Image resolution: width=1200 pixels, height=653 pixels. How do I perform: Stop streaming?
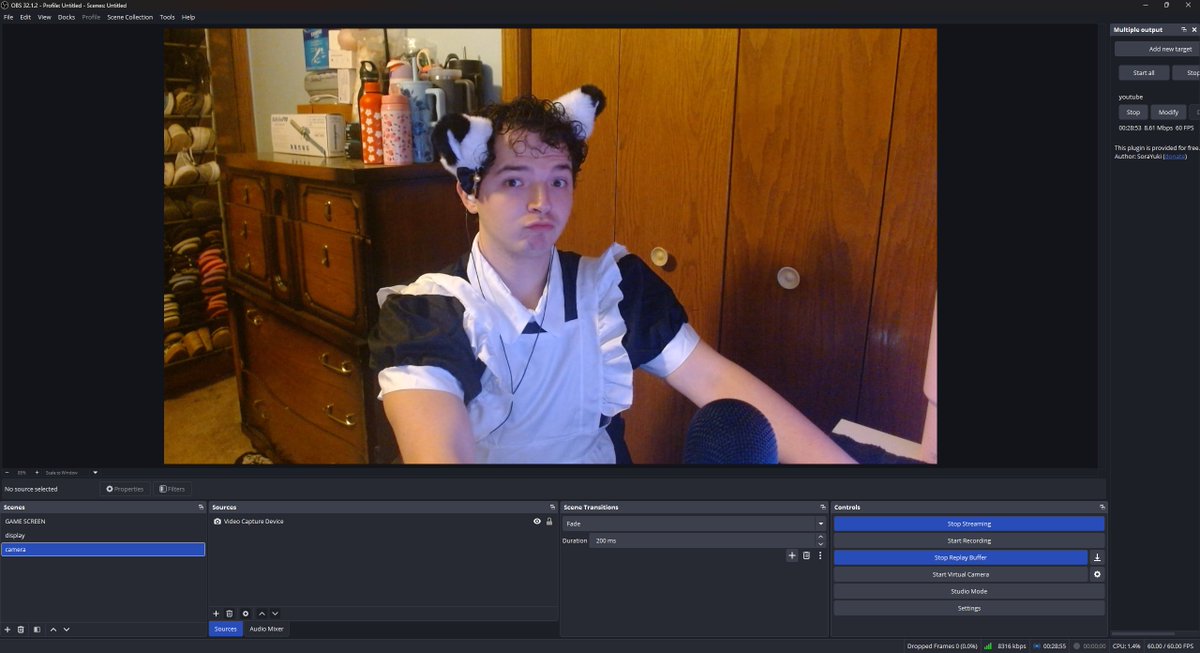(x=969, y=524)
